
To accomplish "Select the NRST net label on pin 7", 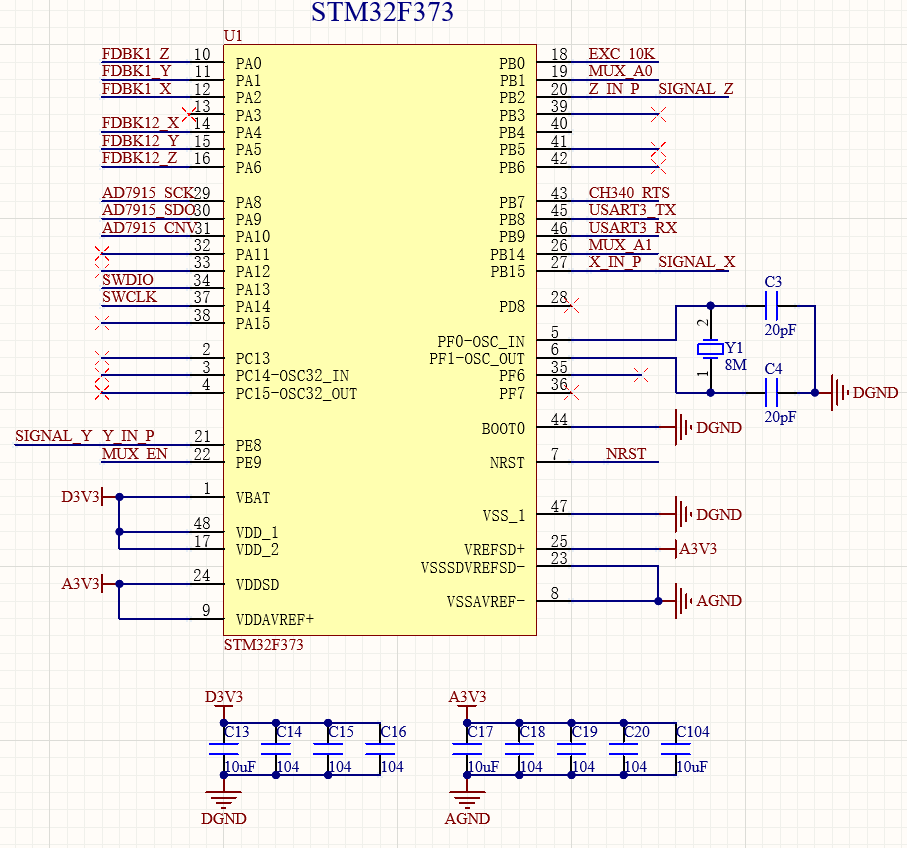I will point(626,454).
